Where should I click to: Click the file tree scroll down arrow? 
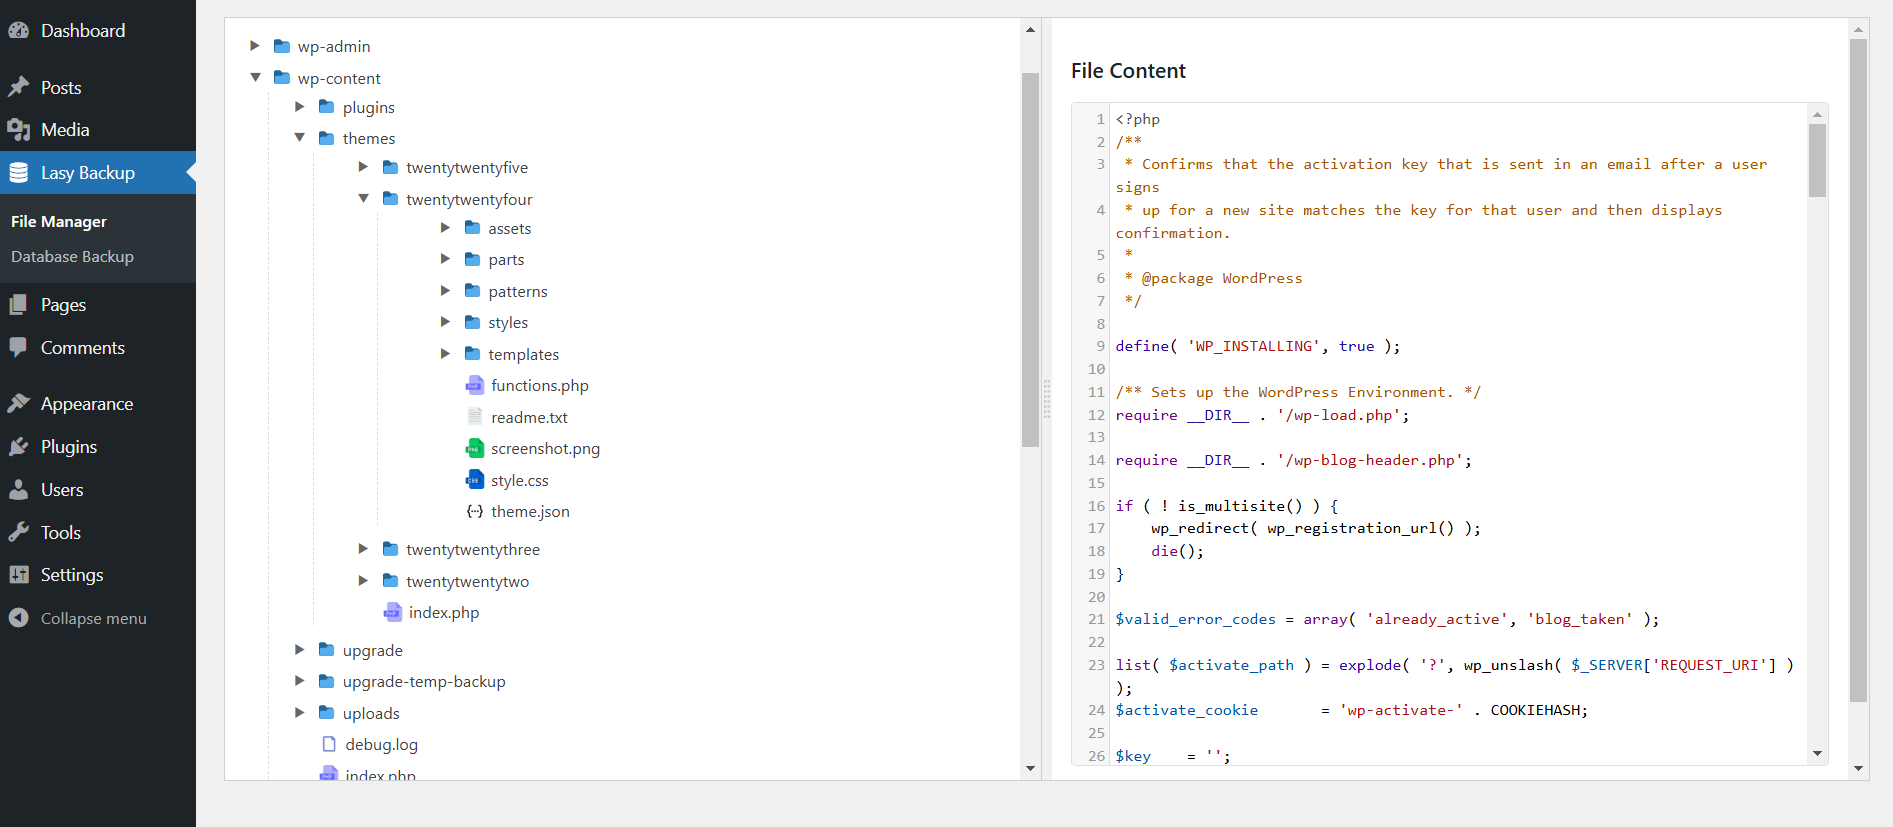[x=1030, y=768]
